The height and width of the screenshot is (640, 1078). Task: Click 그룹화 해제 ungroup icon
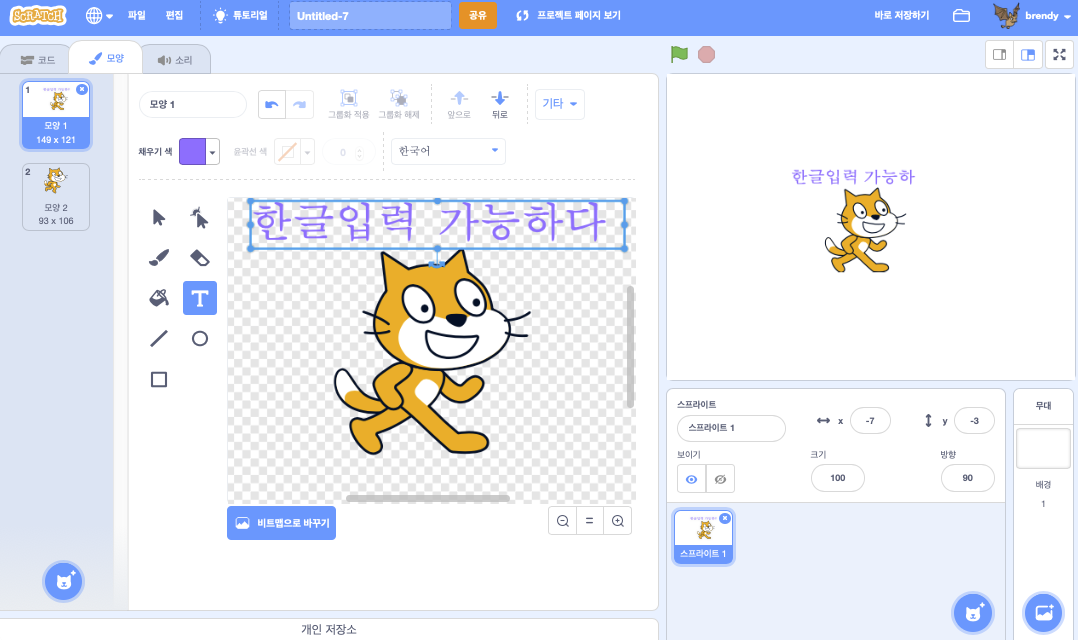399,104
